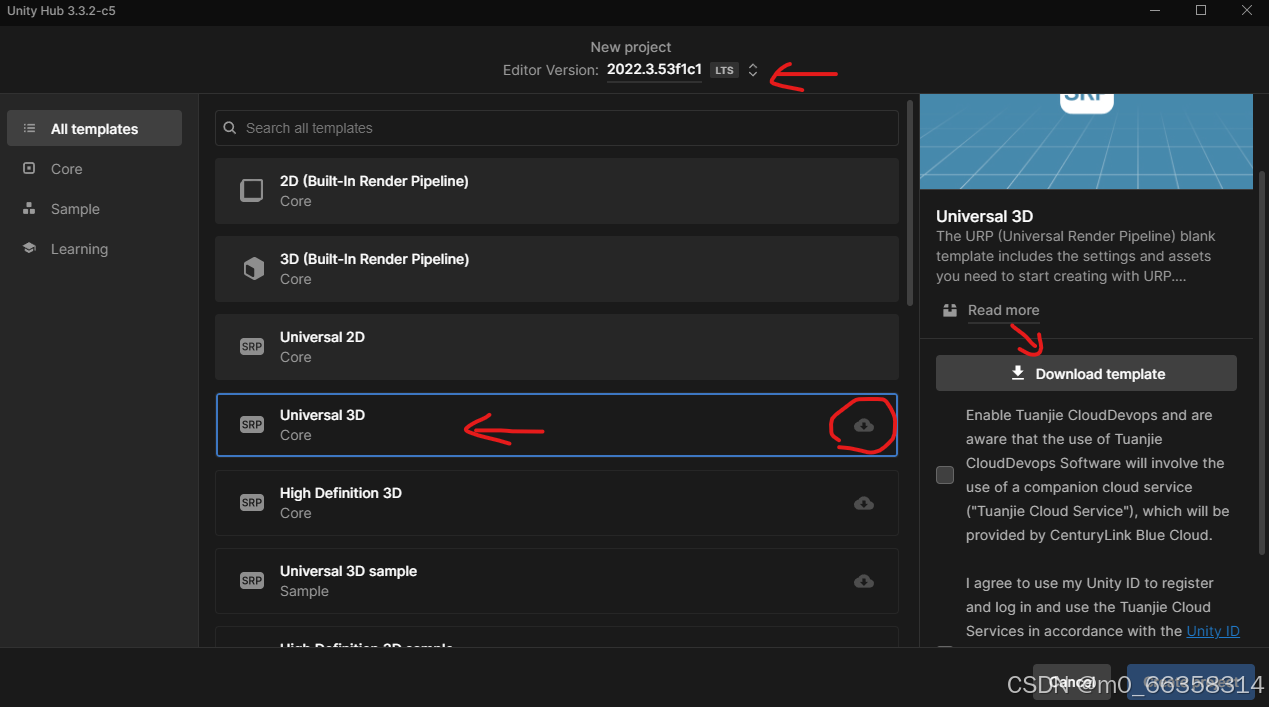Click the Cancel button
This screenshot has width=1269, height=707.
1072,682
